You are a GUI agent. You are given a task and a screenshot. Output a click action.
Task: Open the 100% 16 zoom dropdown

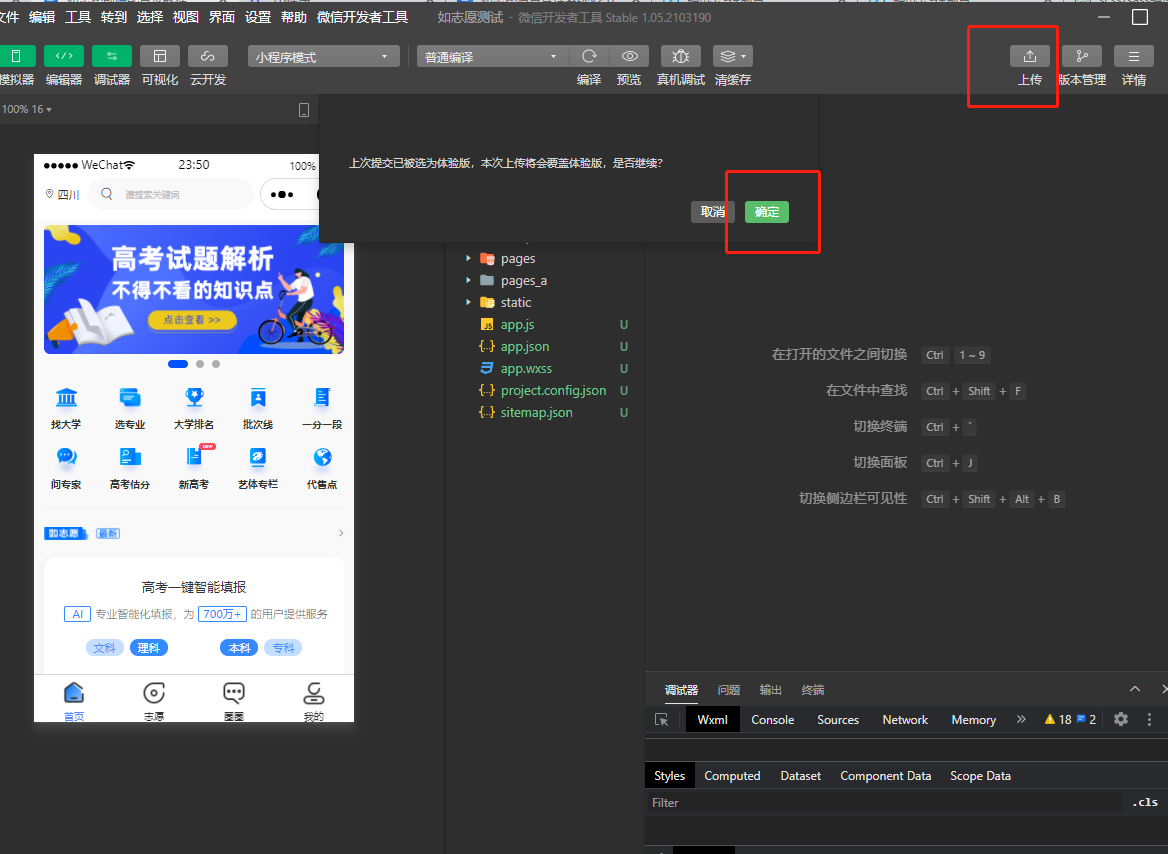27,110
